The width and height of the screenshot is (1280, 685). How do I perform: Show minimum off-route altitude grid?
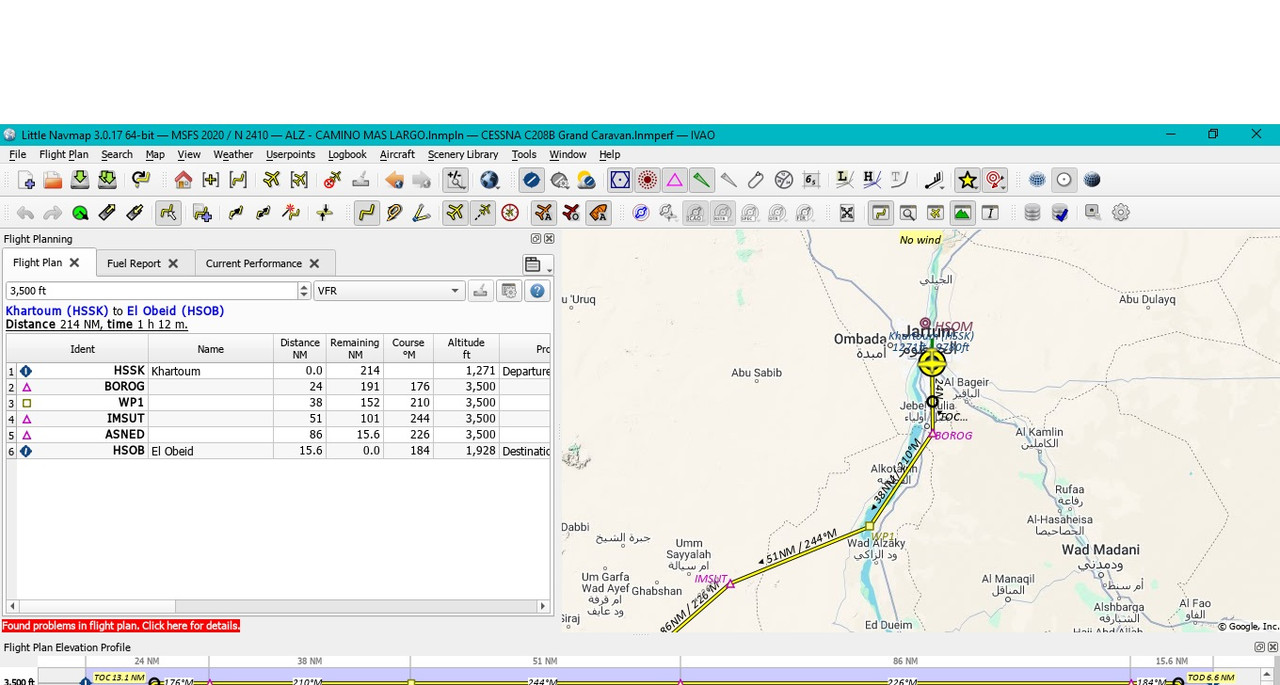pyautogui.click(x=811, y=180)
